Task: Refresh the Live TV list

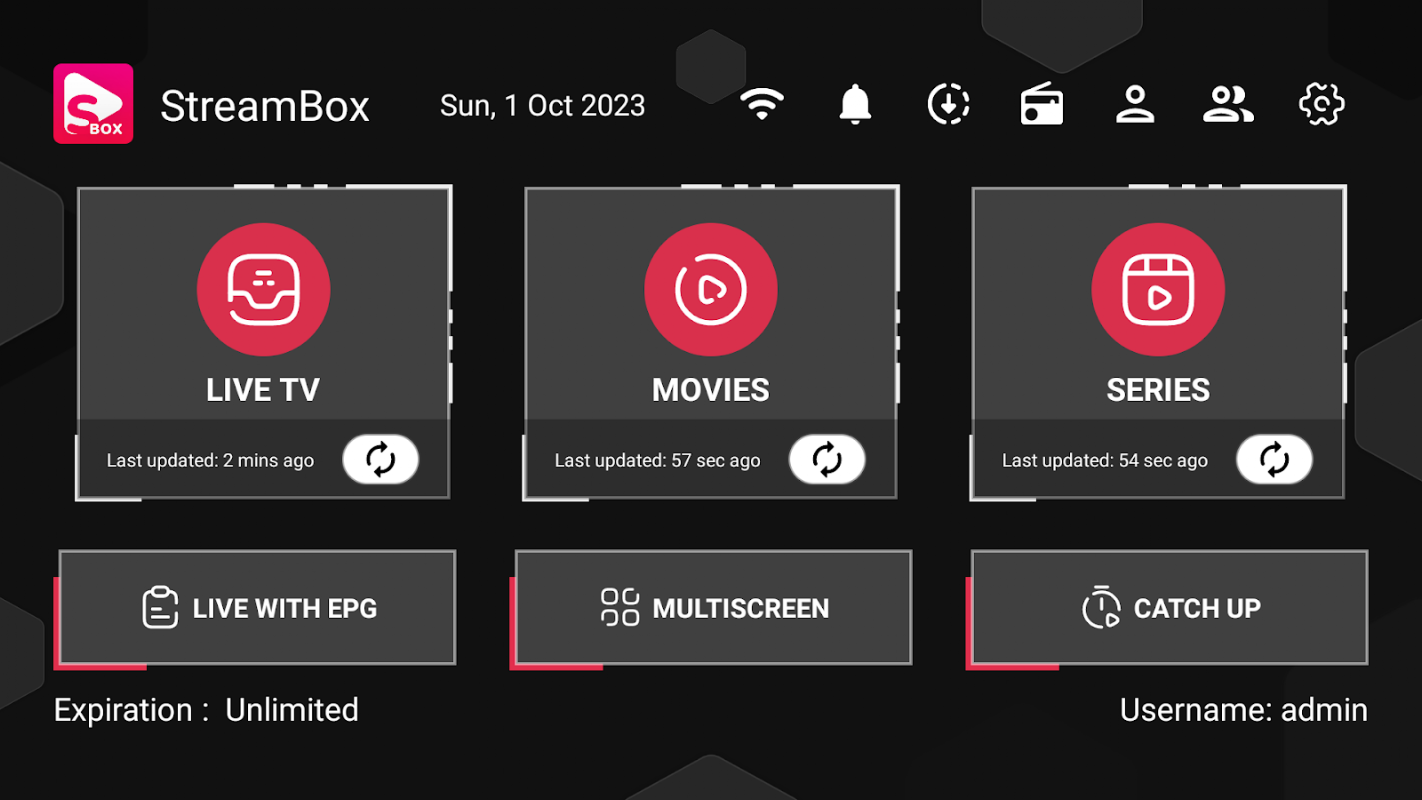Action: tap(381, 460)
